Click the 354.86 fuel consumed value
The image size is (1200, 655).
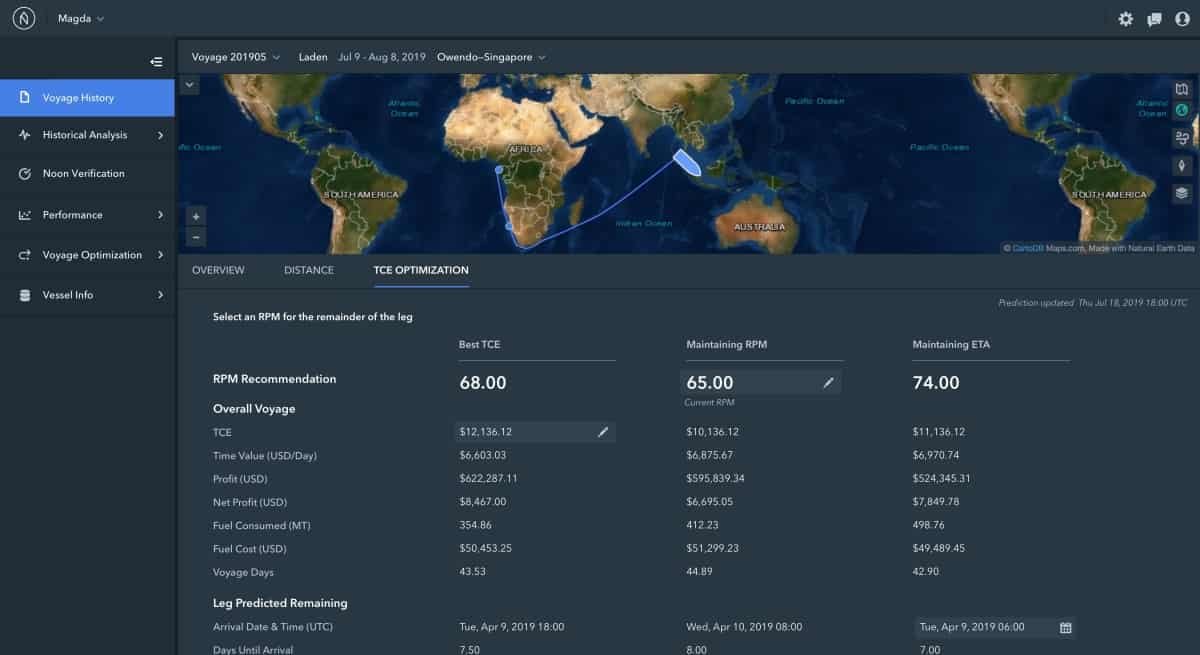pos(475,526)
